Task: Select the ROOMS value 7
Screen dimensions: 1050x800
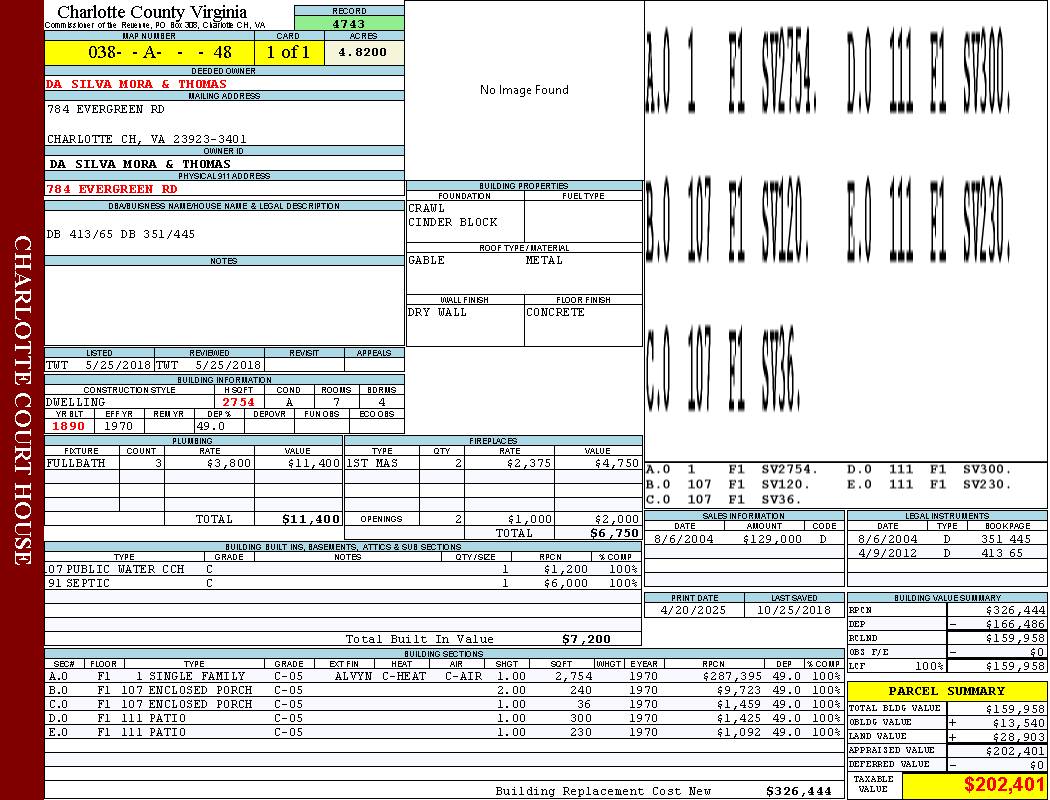Action: click(x=337, y=402)
